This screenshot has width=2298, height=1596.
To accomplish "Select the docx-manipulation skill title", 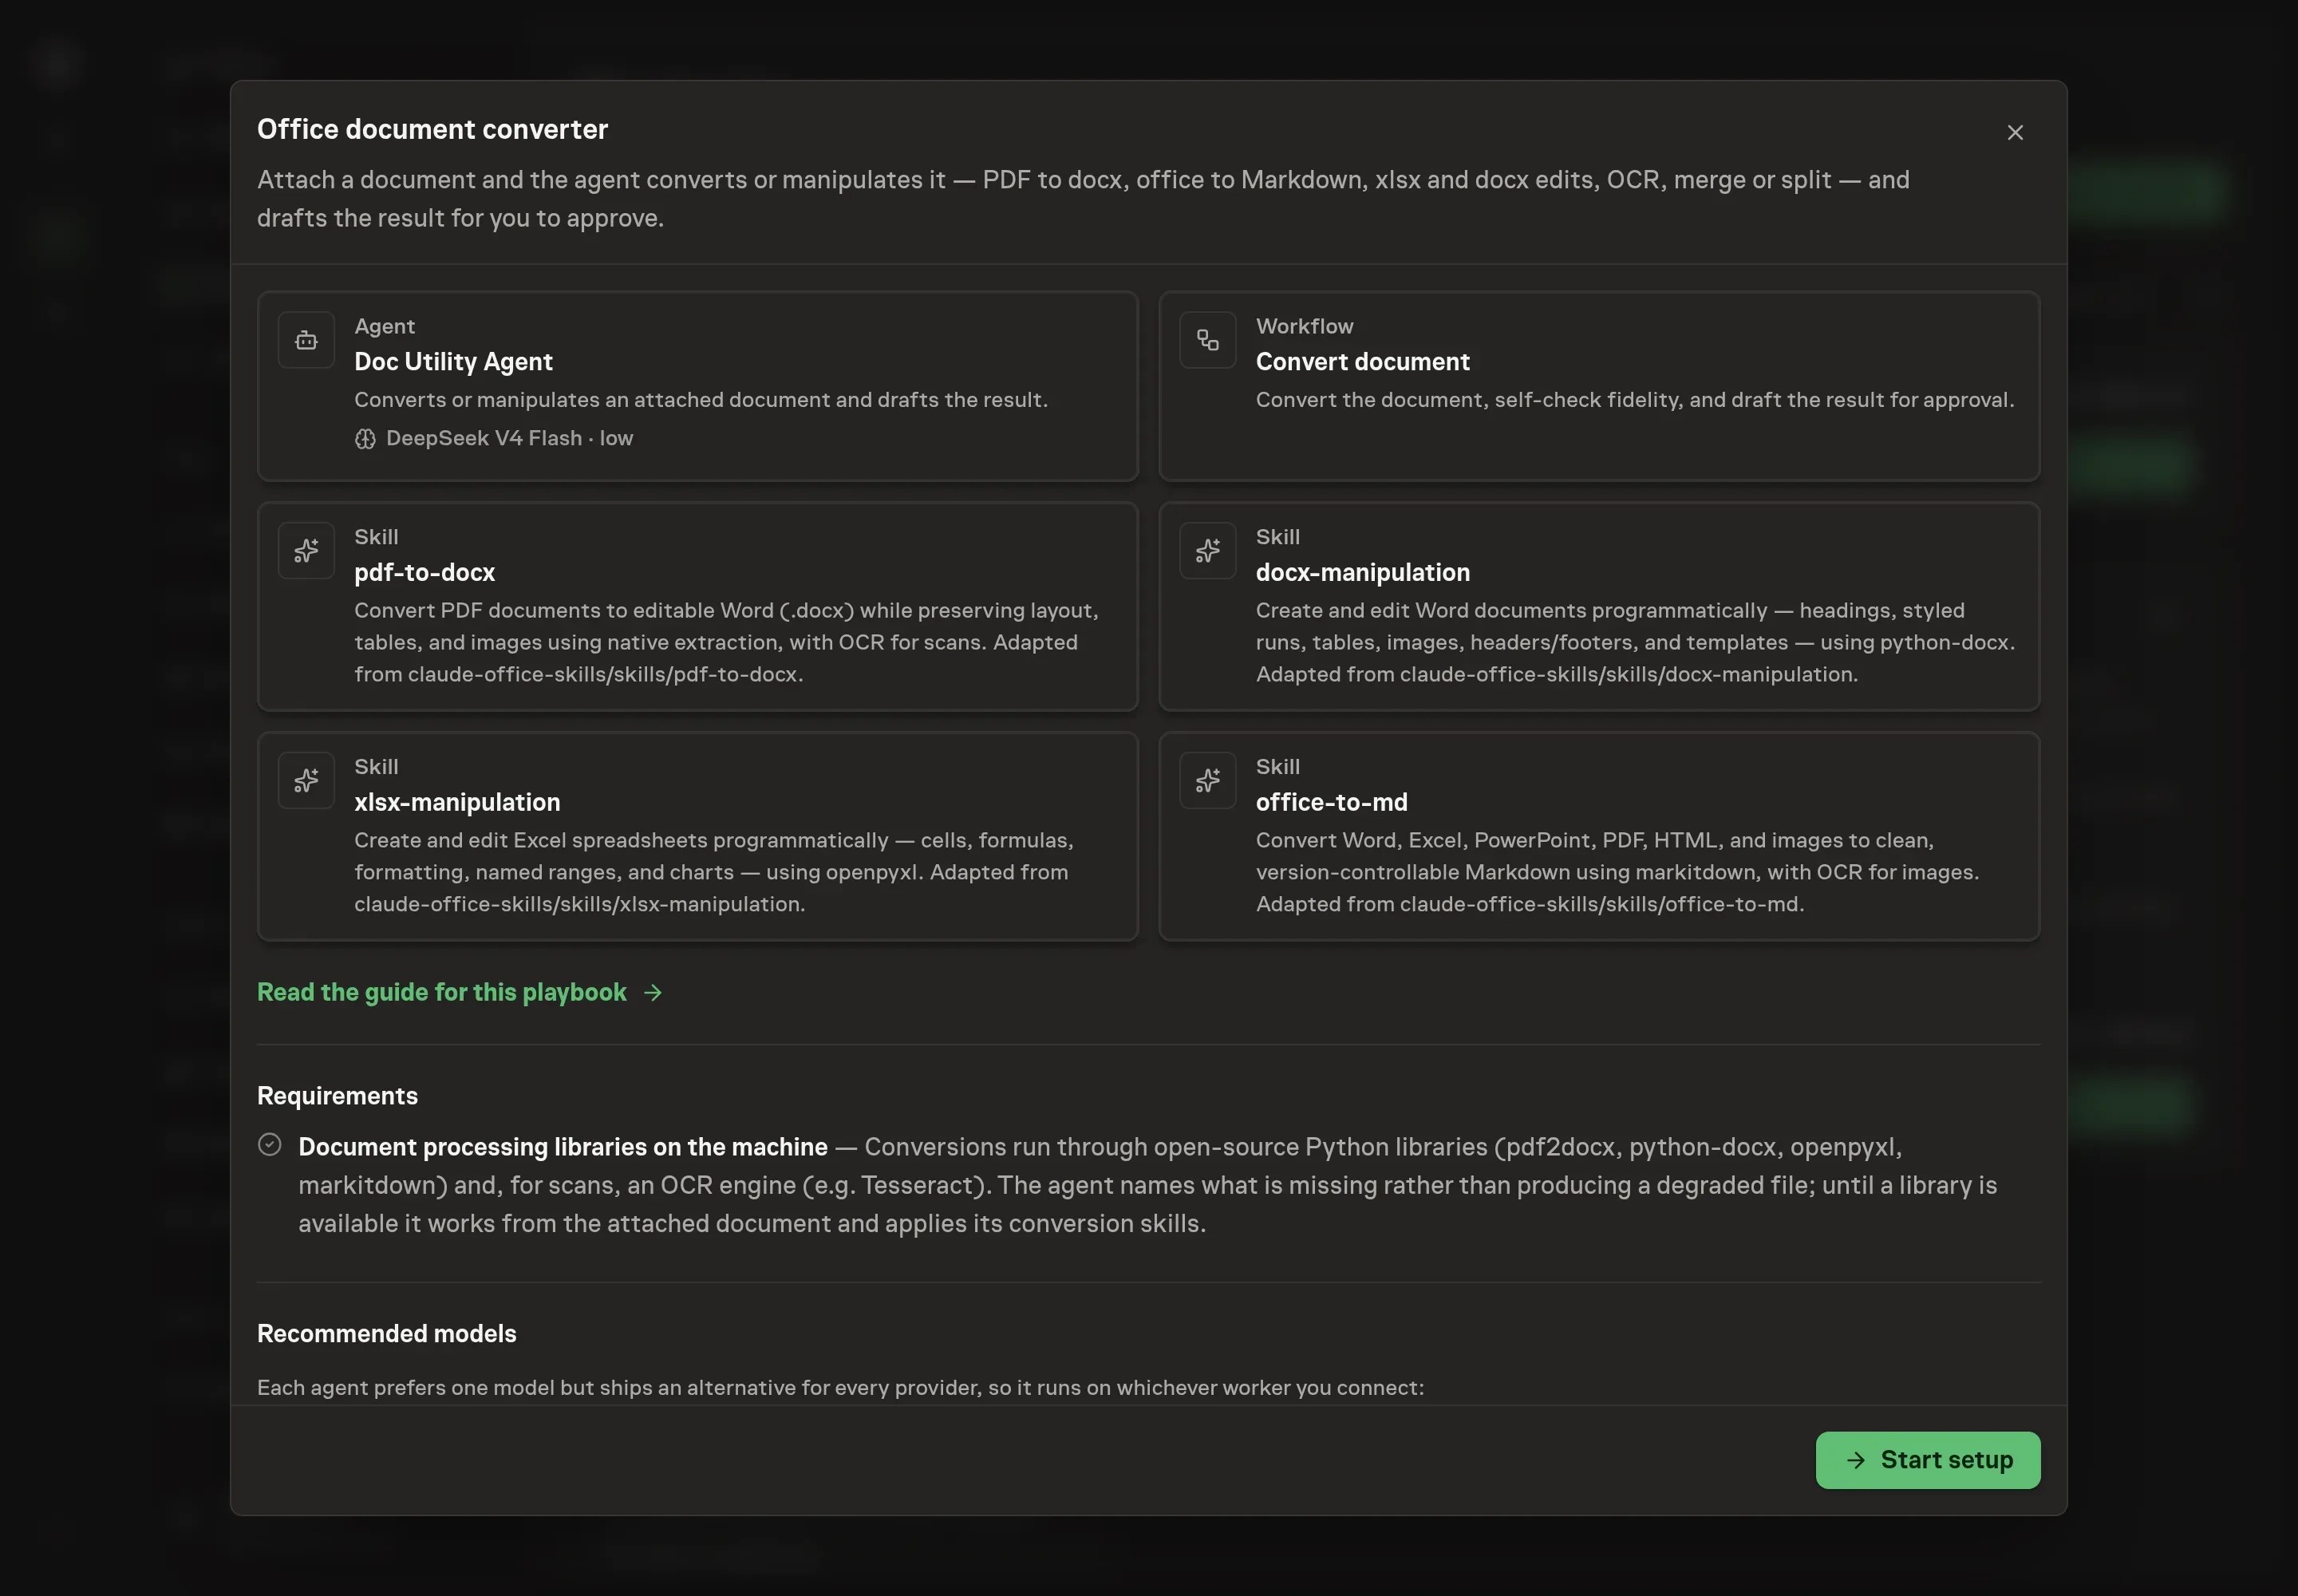I will (x=1362, y=572).
